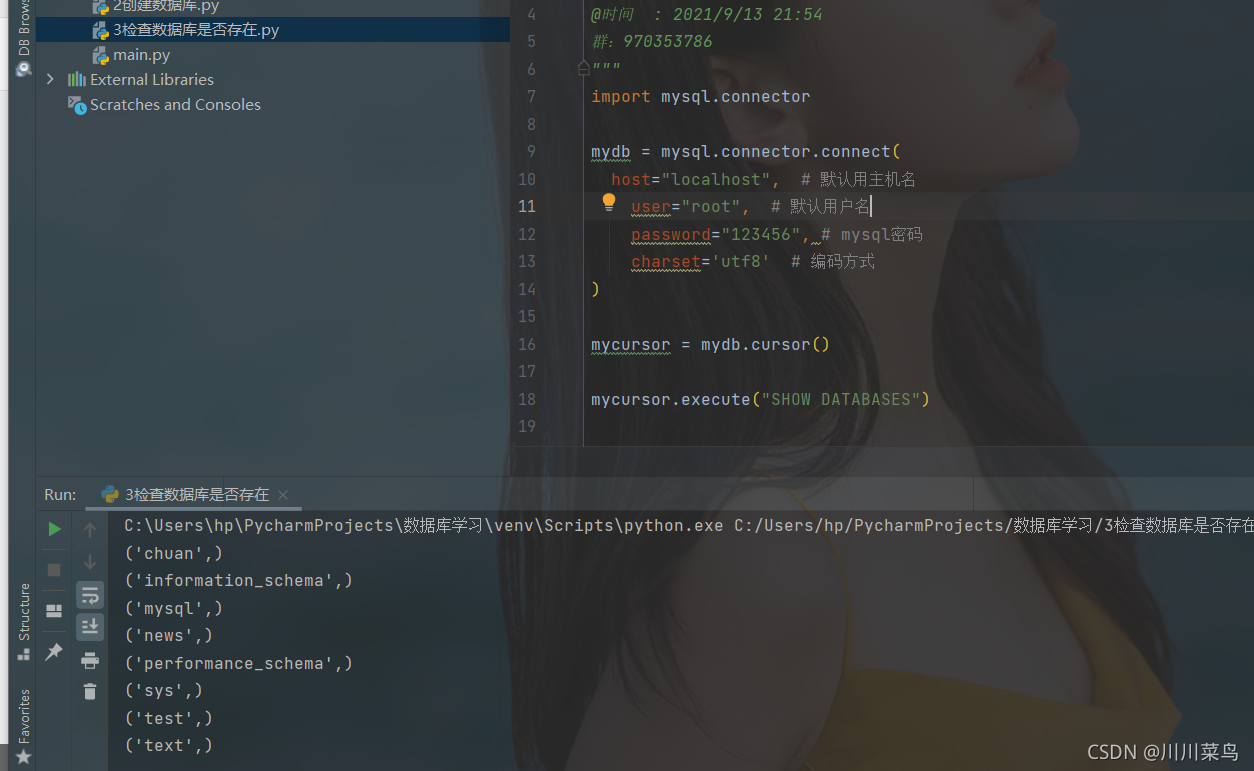Image resolution: width=1254 pixels, height=771 pixels.
Task: Click the External Libraries bar-chart icon
Action: [77, 79]
